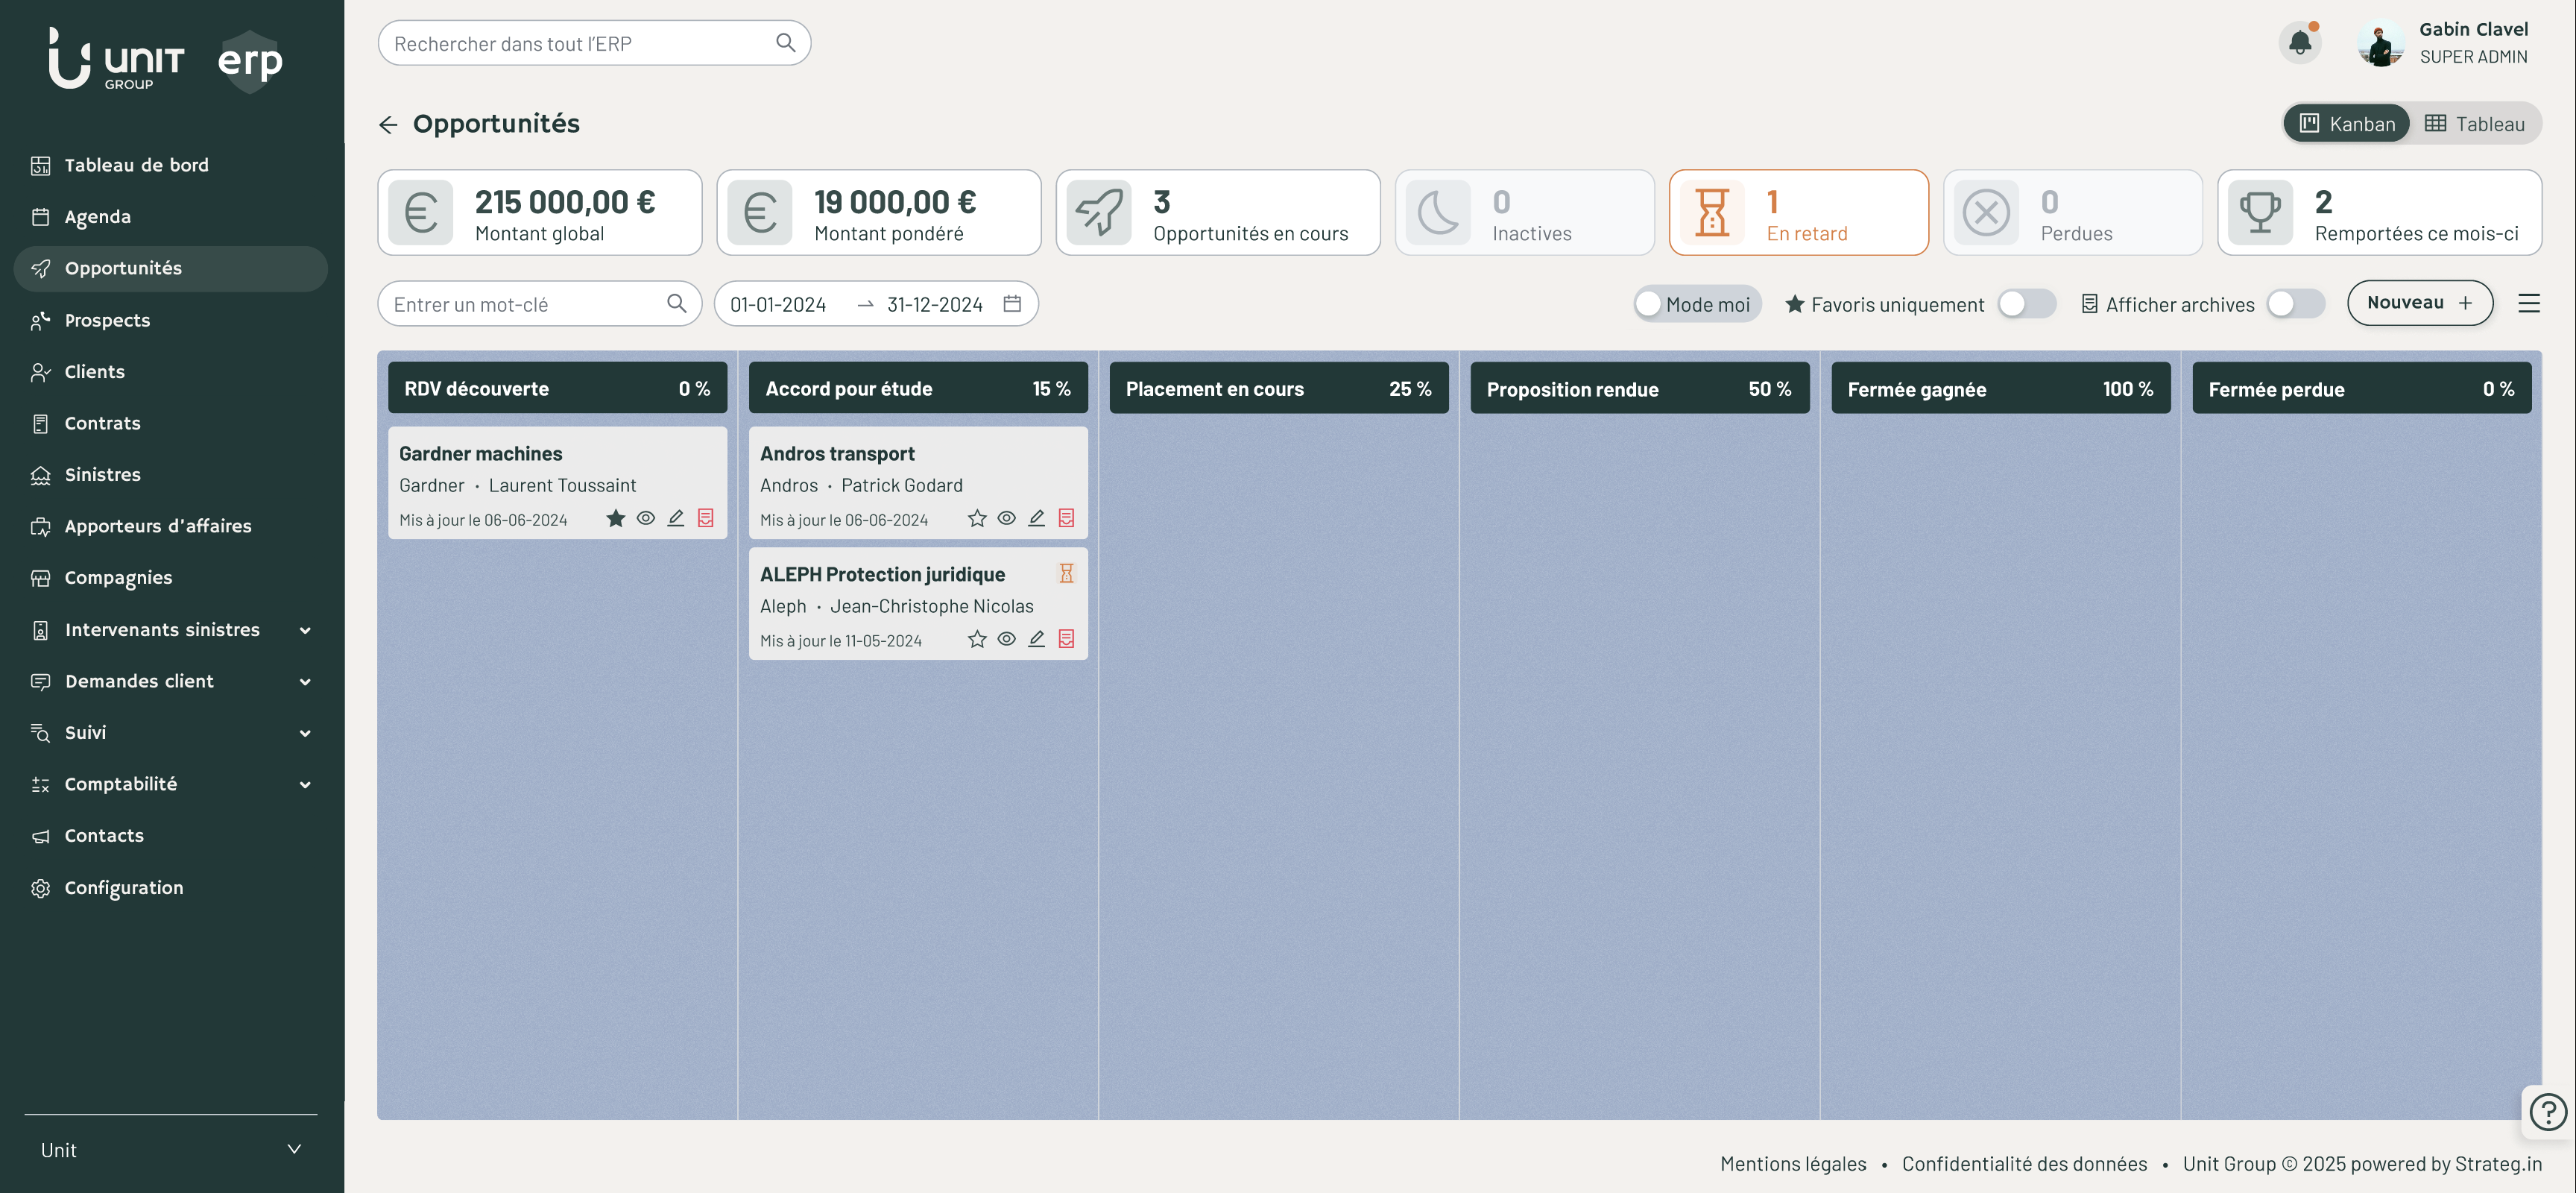The image size is (2576, 1193).
Task: Open Prospects in the sidebar
Action: [x=107, y=320]
